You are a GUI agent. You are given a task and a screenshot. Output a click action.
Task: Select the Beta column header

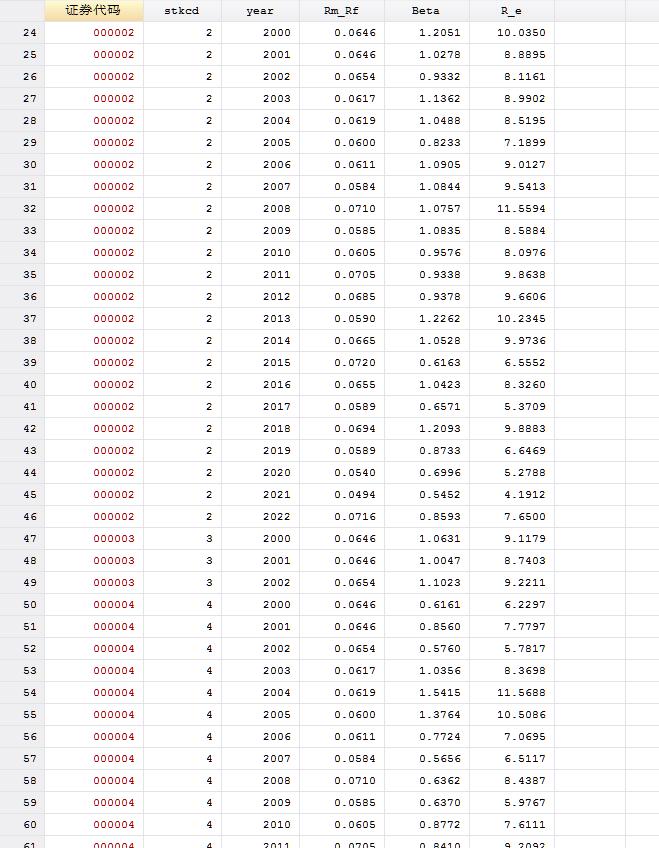pos(427,11)
